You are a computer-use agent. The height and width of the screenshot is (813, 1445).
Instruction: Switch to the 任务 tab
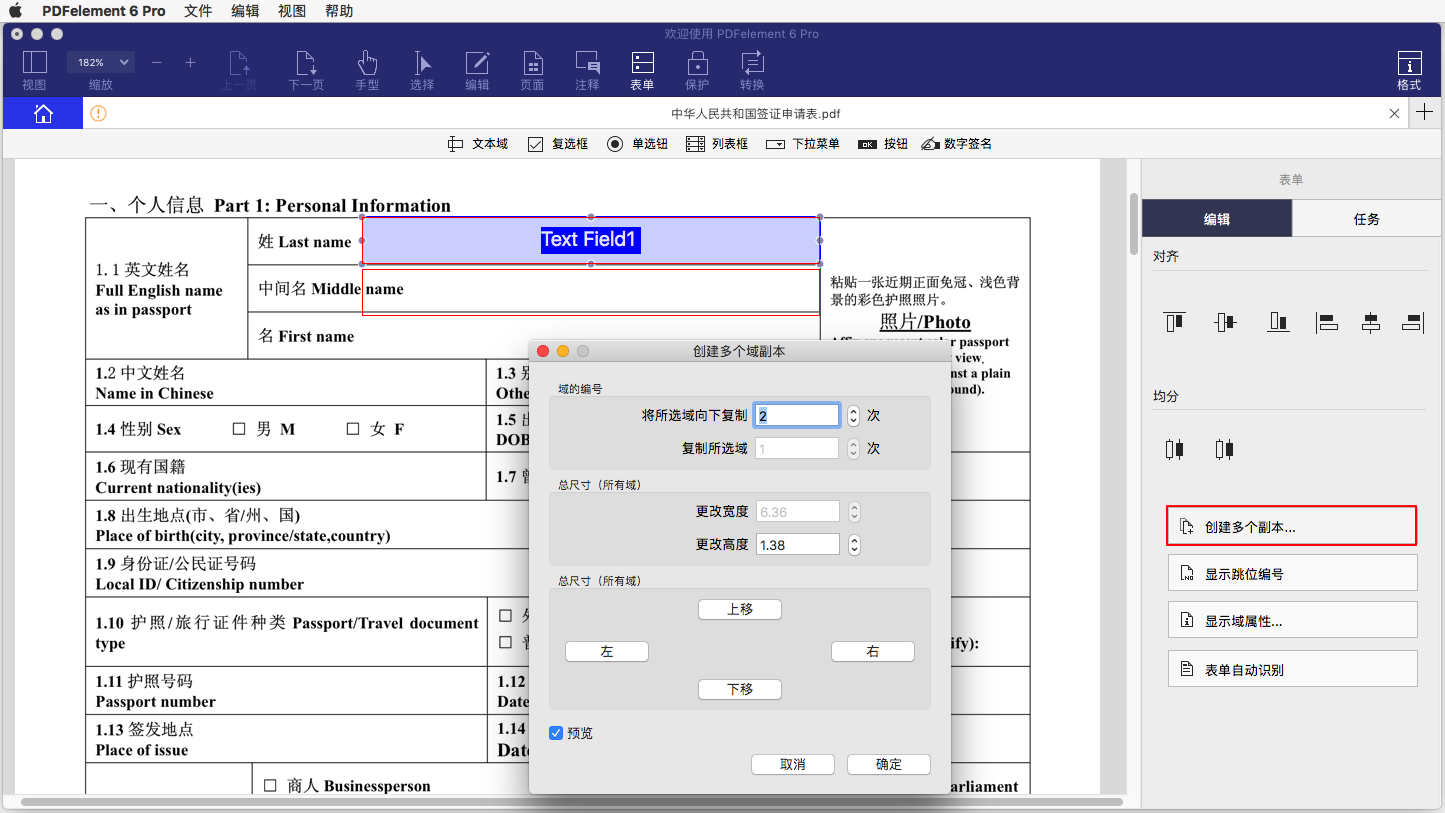tap(1367, 218)
